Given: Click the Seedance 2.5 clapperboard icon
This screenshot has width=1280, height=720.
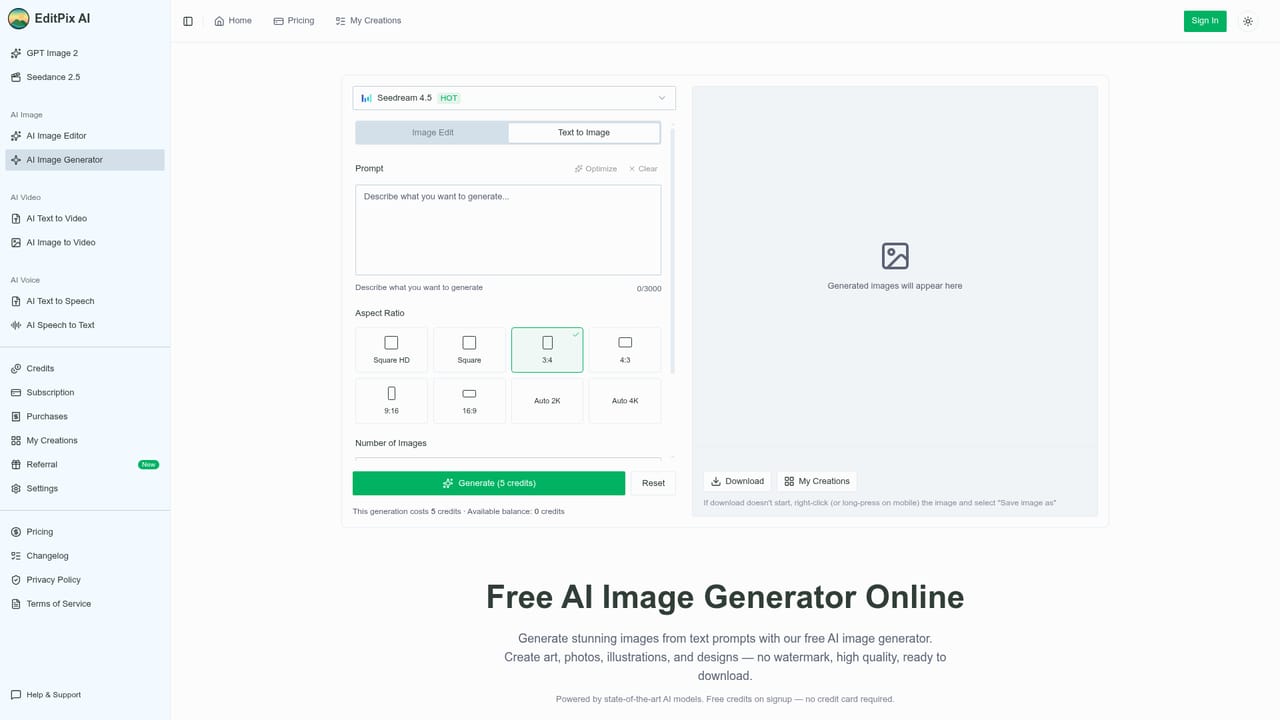Looking at the screenshot, I should click(x=16, y=77).
